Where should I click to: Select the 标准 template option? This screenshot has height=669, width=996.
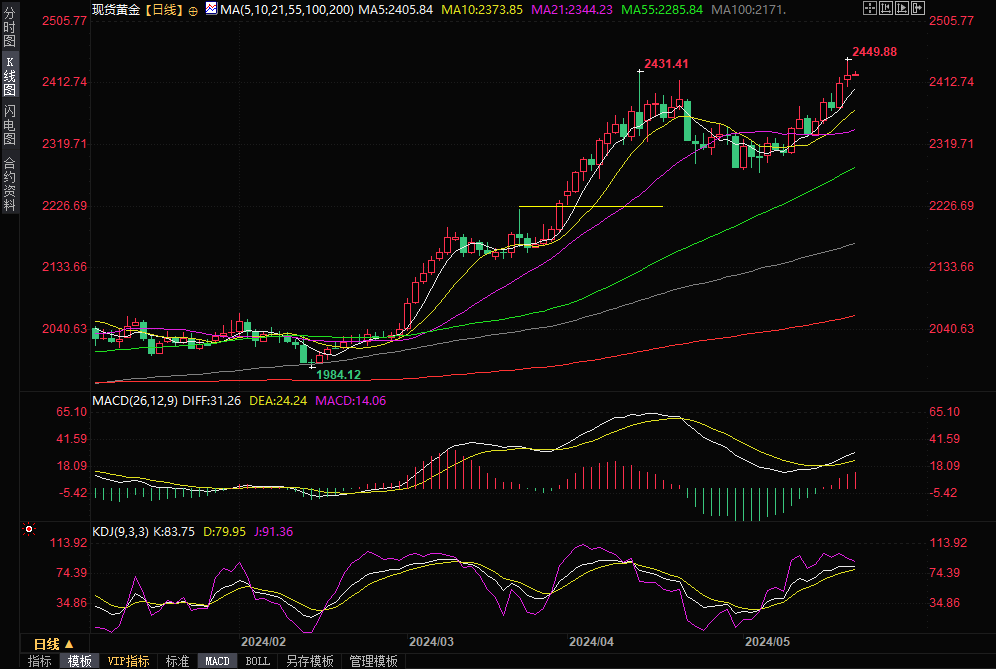(x=177, y=661)
